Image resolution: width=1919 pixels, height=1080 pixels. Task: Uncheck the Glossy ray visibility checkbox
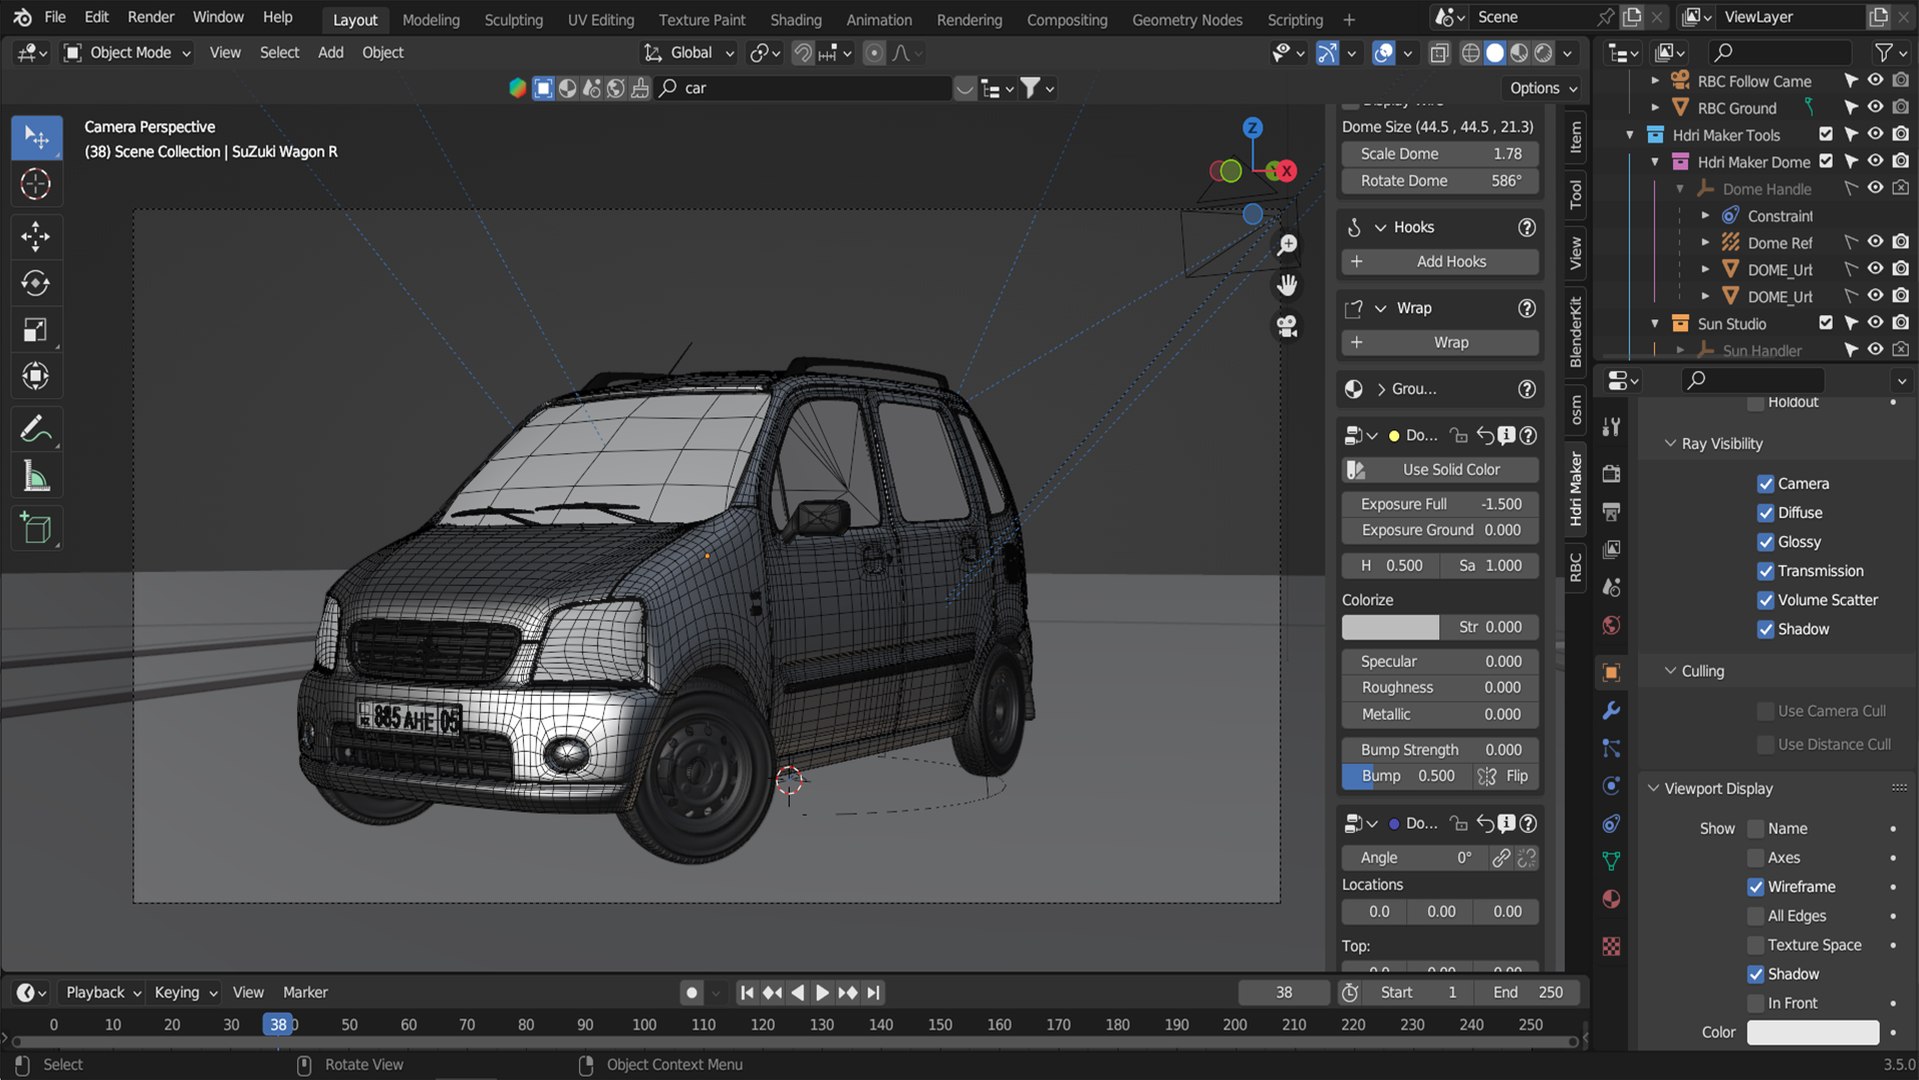1766,542
